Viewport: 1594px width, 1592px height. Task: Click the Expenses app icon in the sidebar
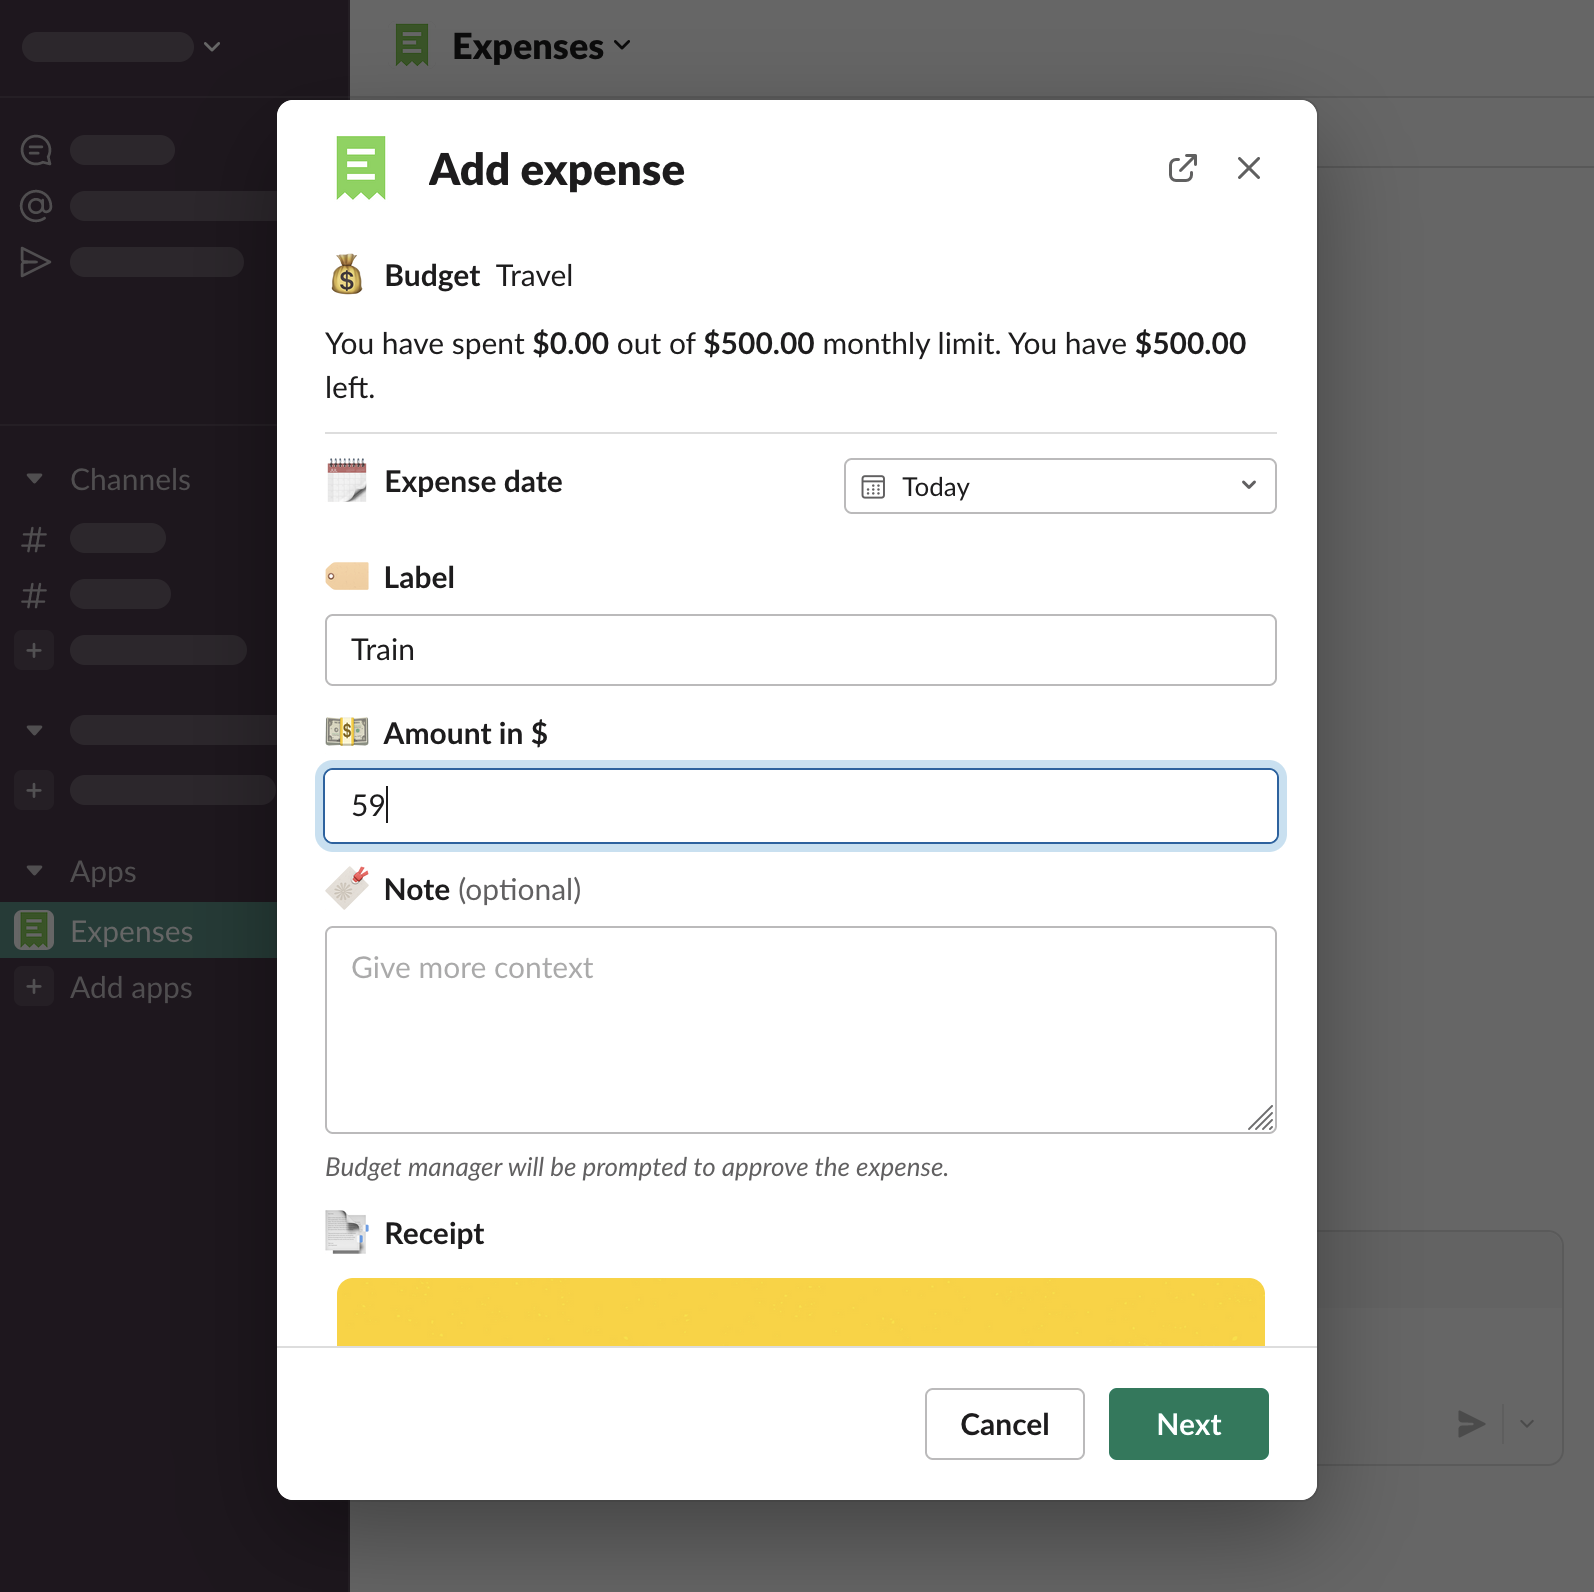pyautogui.click(x=34, y=930)
